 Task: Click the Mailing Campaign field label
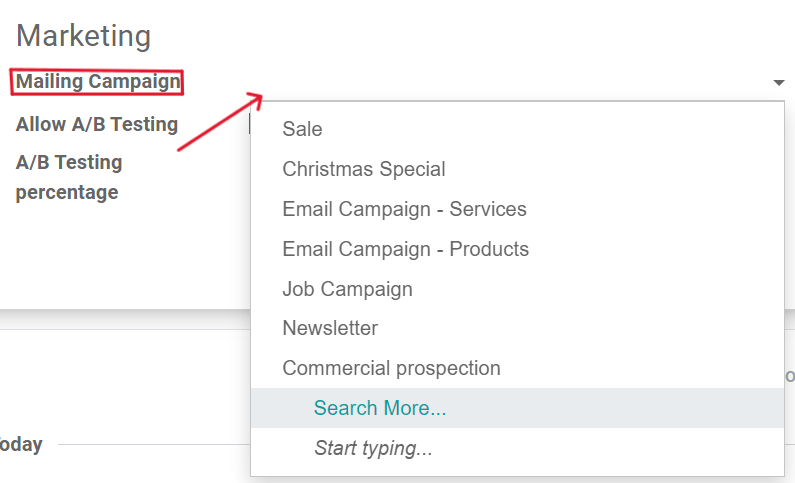97,82
